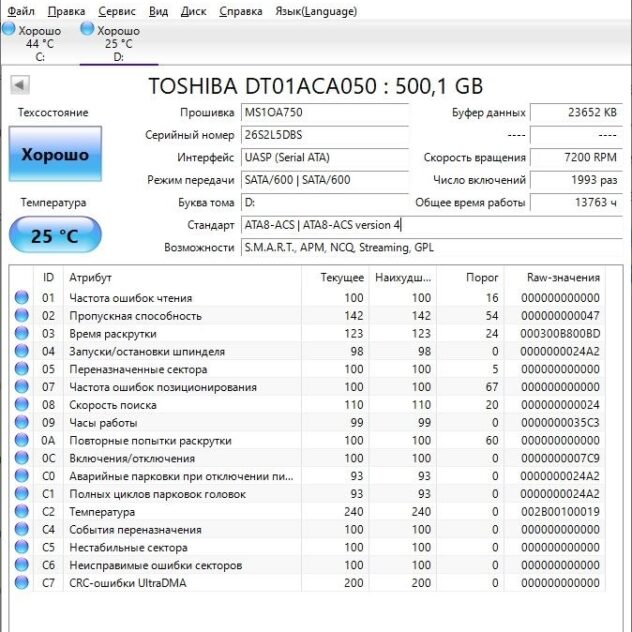Select the status orb for disk D:
The image size is (632, 632).
click(87, 31)
